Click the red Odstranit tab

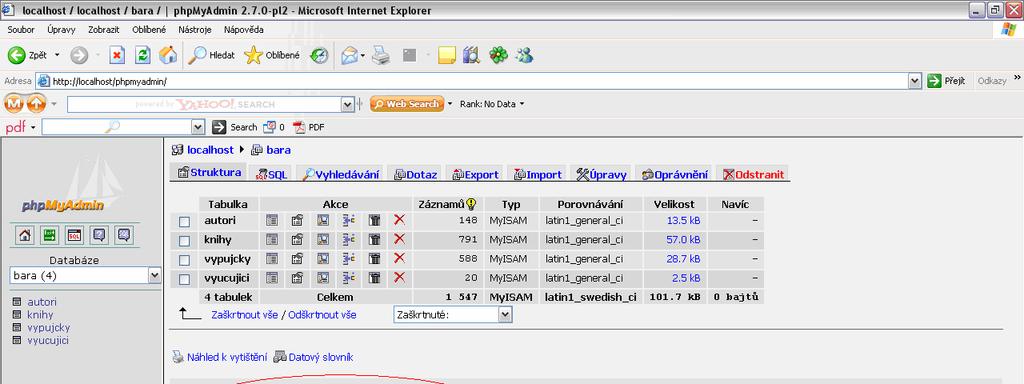click(754, 174)
